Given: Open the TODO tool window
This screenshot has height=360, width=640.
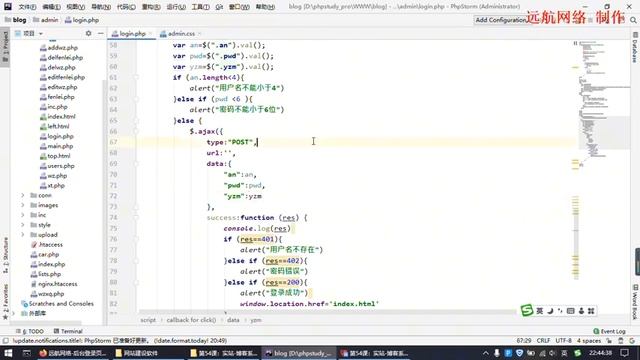Looking at the screenshot, I should point(29,331).
